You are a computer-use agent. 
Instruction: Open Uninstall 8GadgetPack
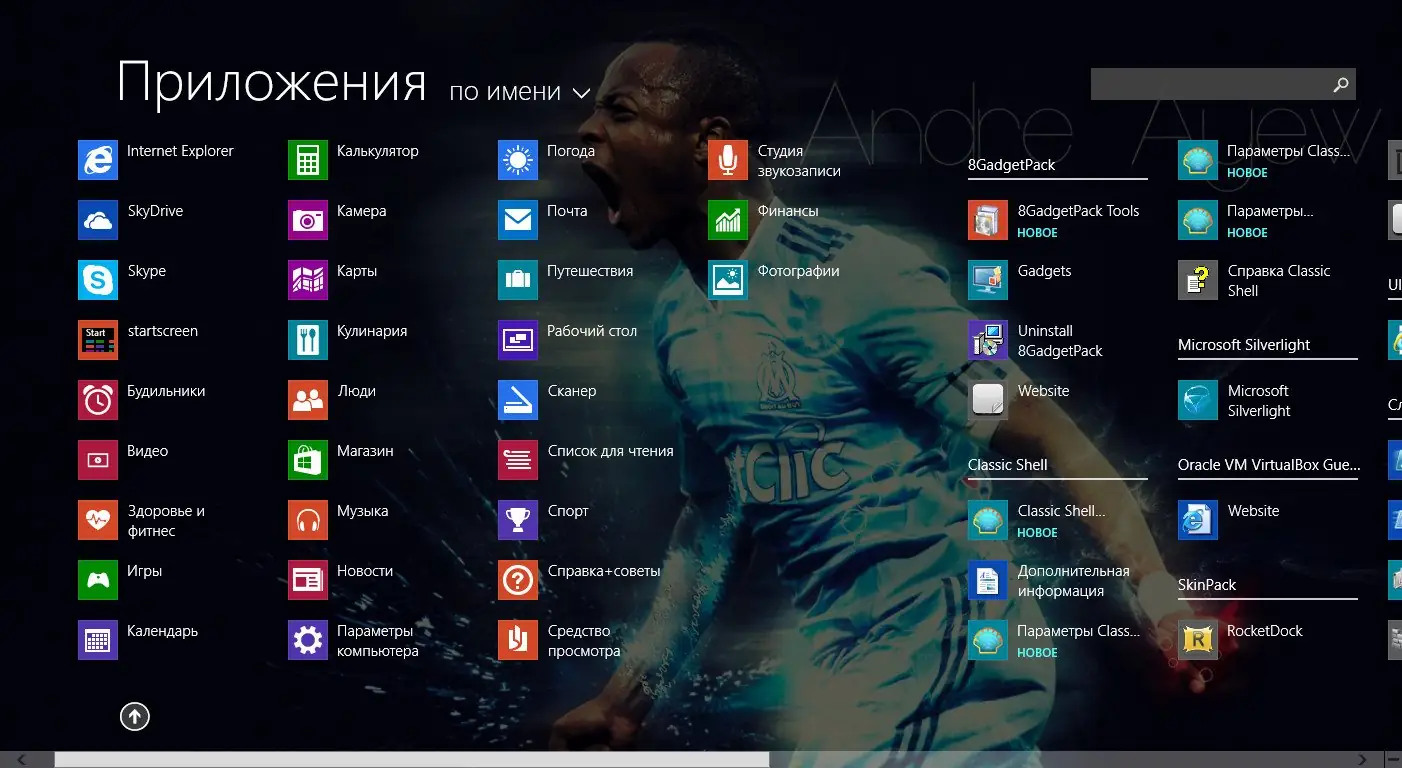coord(1036,340)
